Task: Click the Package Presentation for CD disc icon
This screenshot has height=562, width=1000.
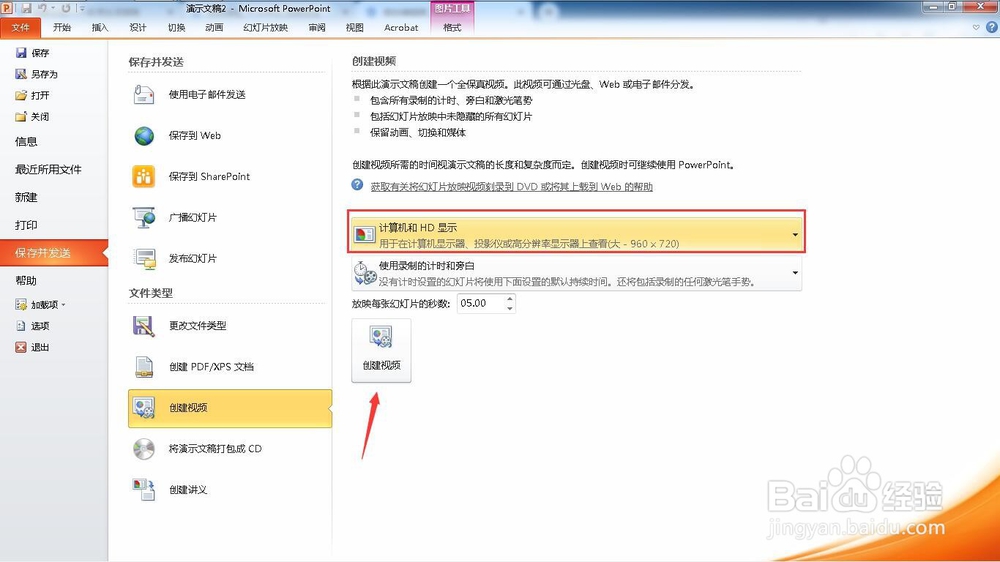Action: [x=144, y=448]
